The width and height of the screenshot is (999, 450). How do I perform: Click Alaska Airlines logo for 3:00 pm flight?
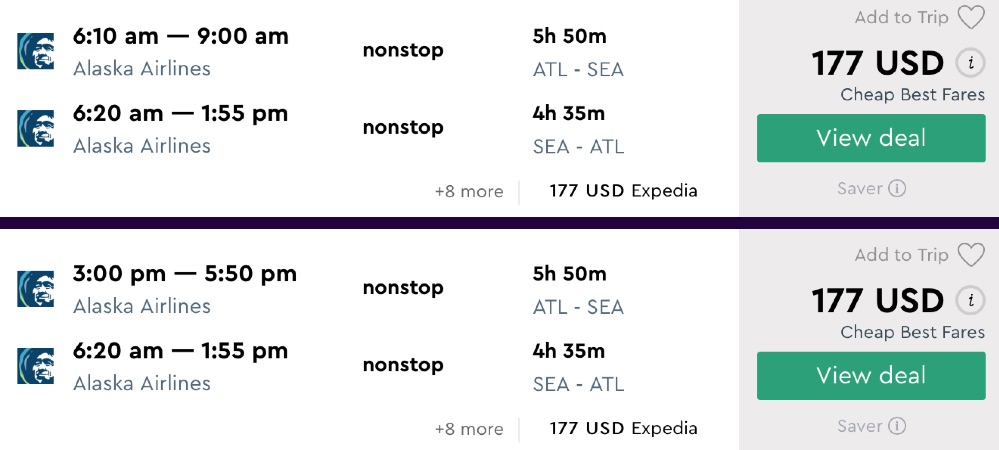tap(36, 289)
